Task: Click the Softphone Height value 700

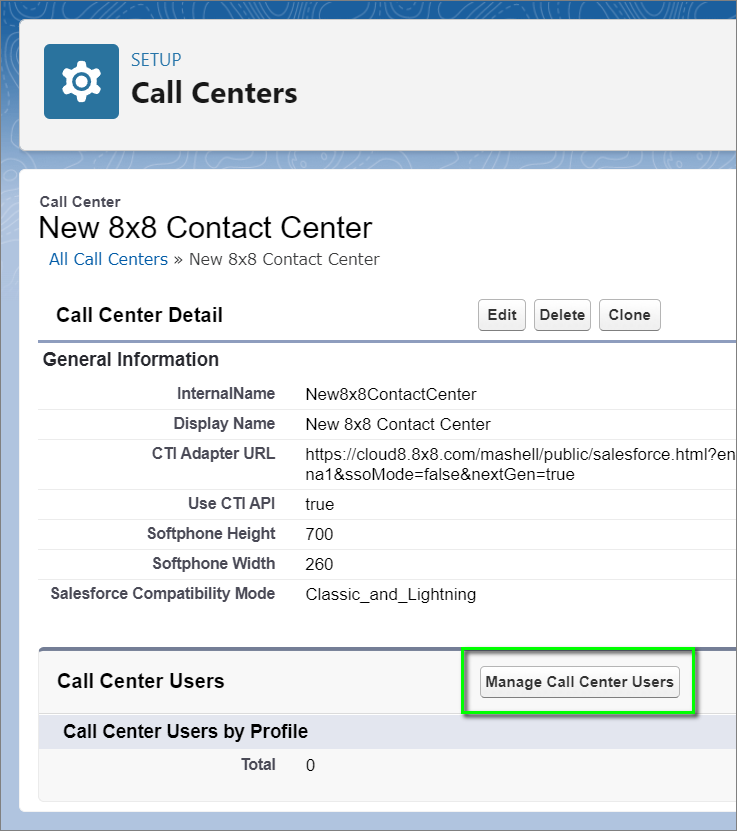Action: (319, 534)
